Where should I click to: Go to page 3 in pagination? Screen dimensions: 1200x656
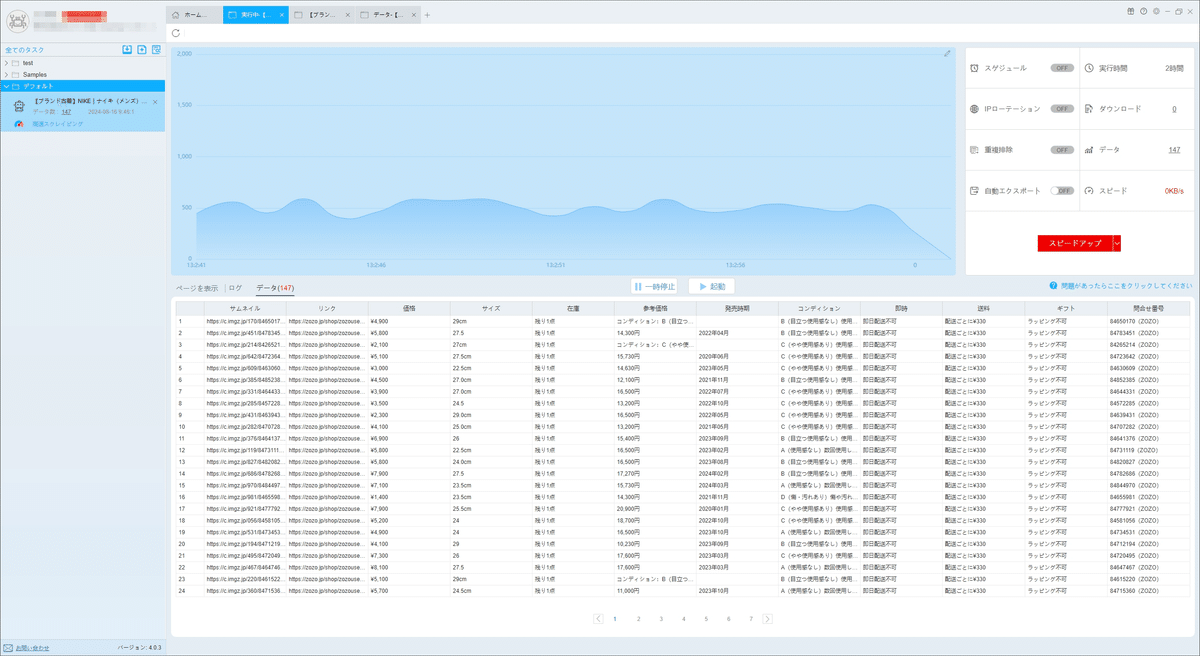click(661, 619)
